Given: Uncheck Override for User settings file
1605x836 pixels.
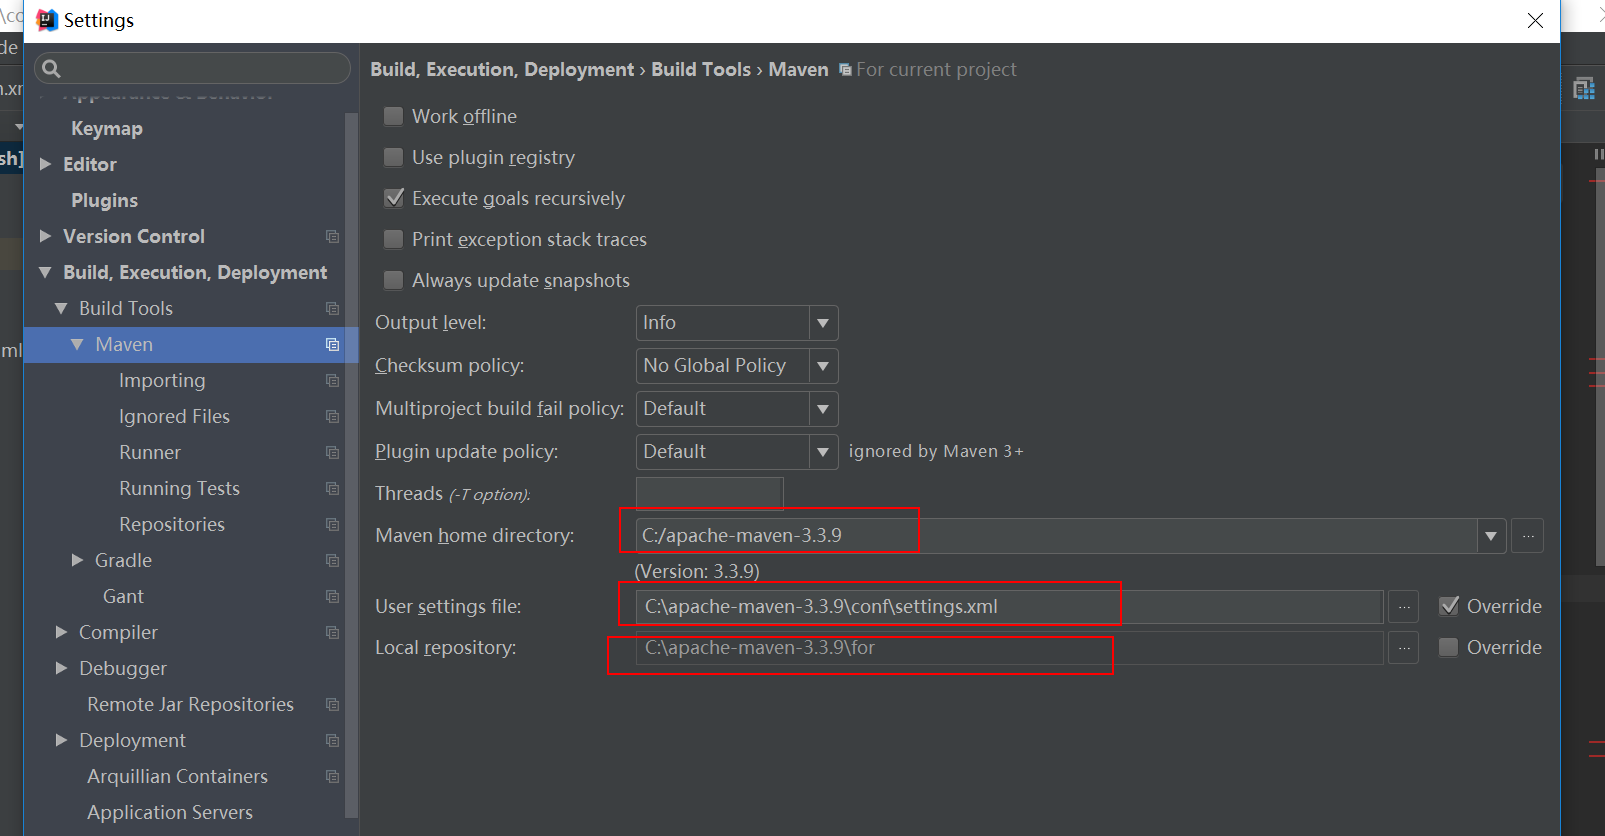Looking at the screenshot, I should [1449, 606].
